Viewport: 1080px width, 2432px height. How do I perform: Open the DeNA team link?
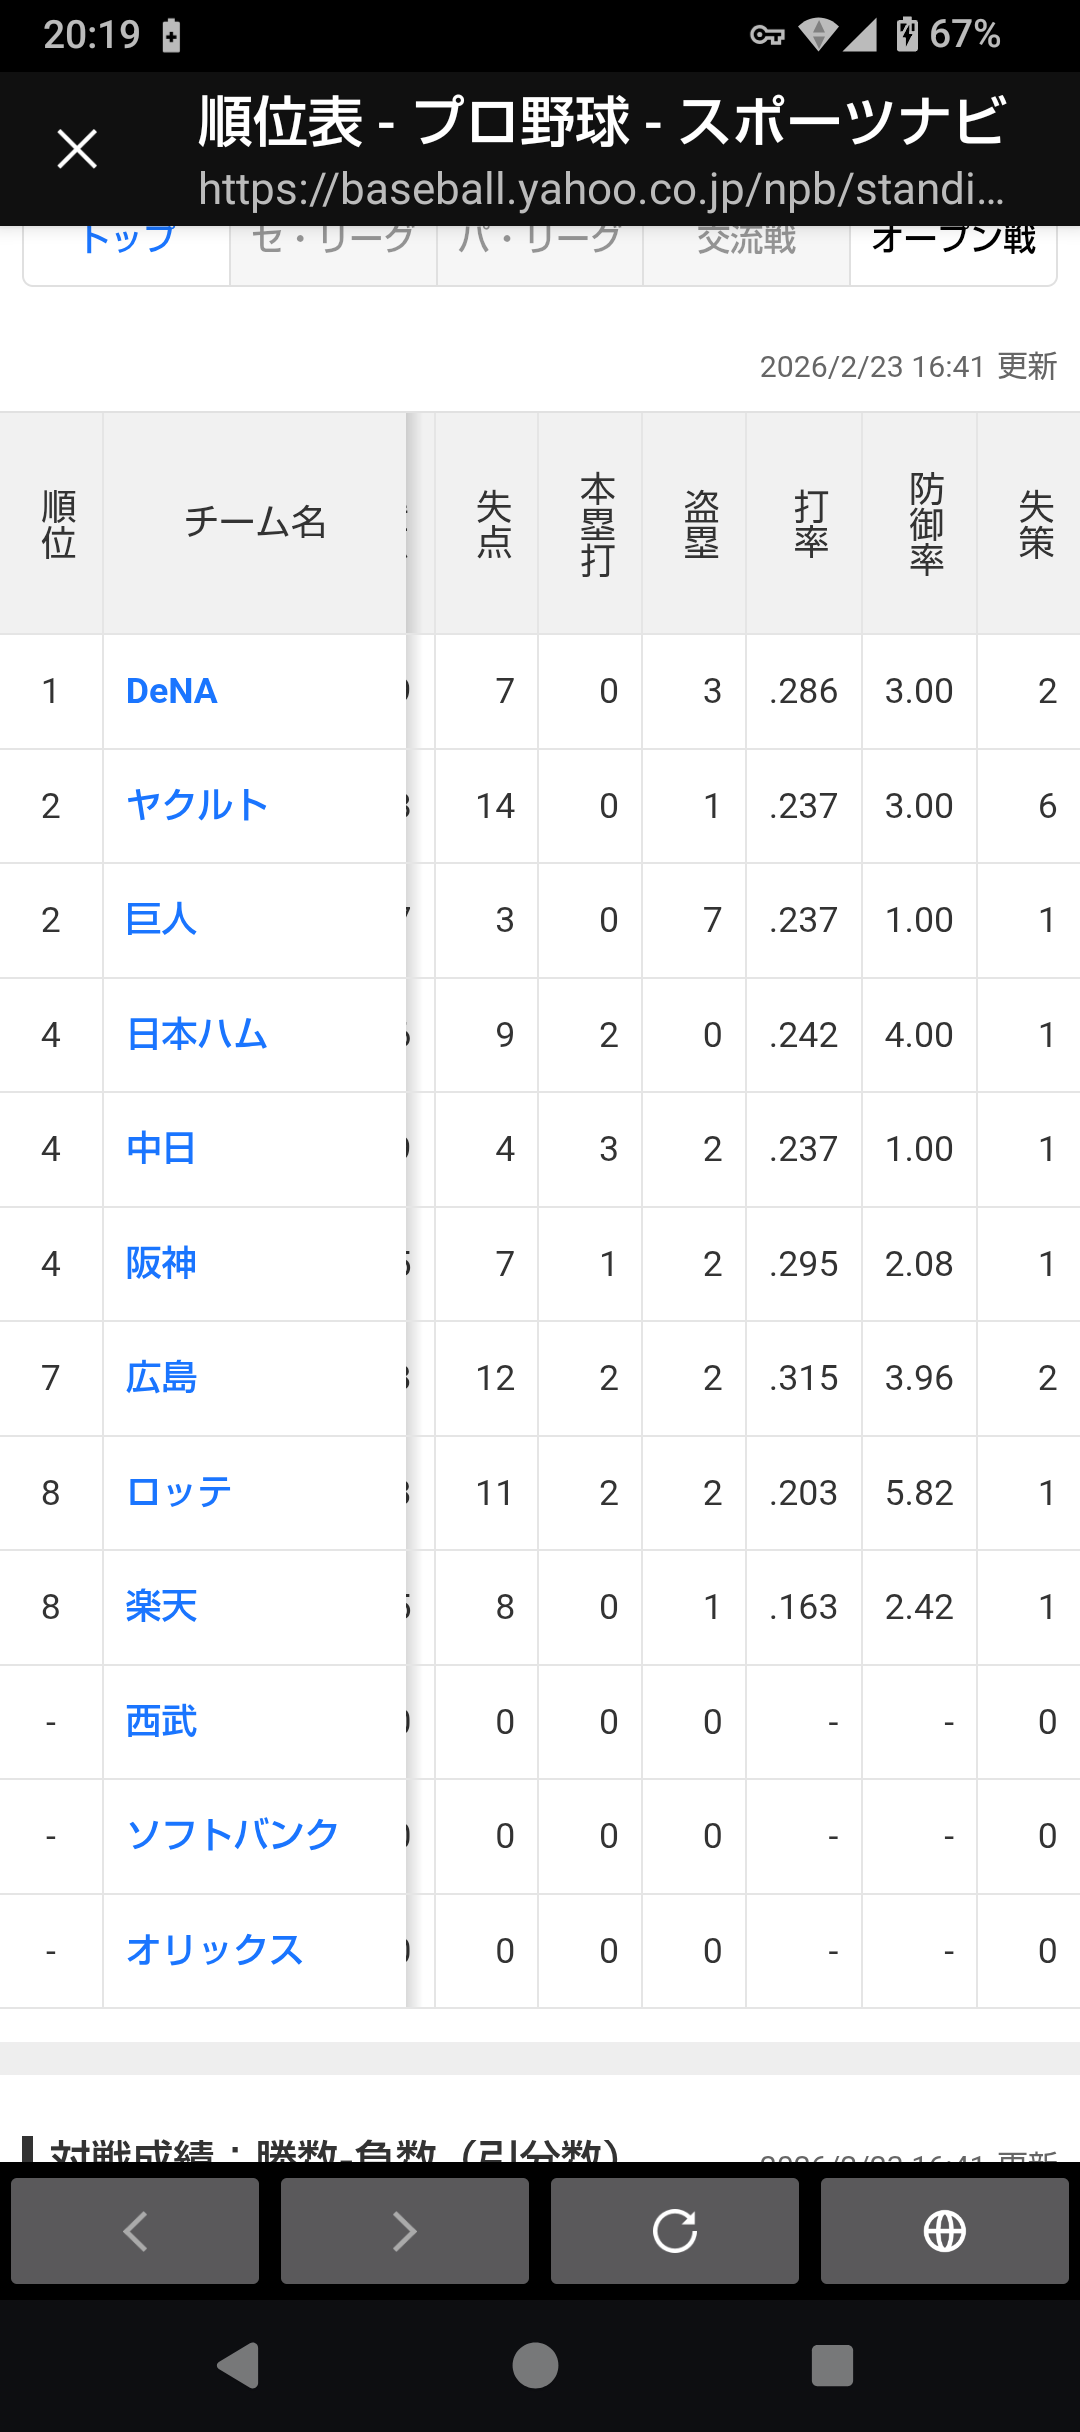172,691
